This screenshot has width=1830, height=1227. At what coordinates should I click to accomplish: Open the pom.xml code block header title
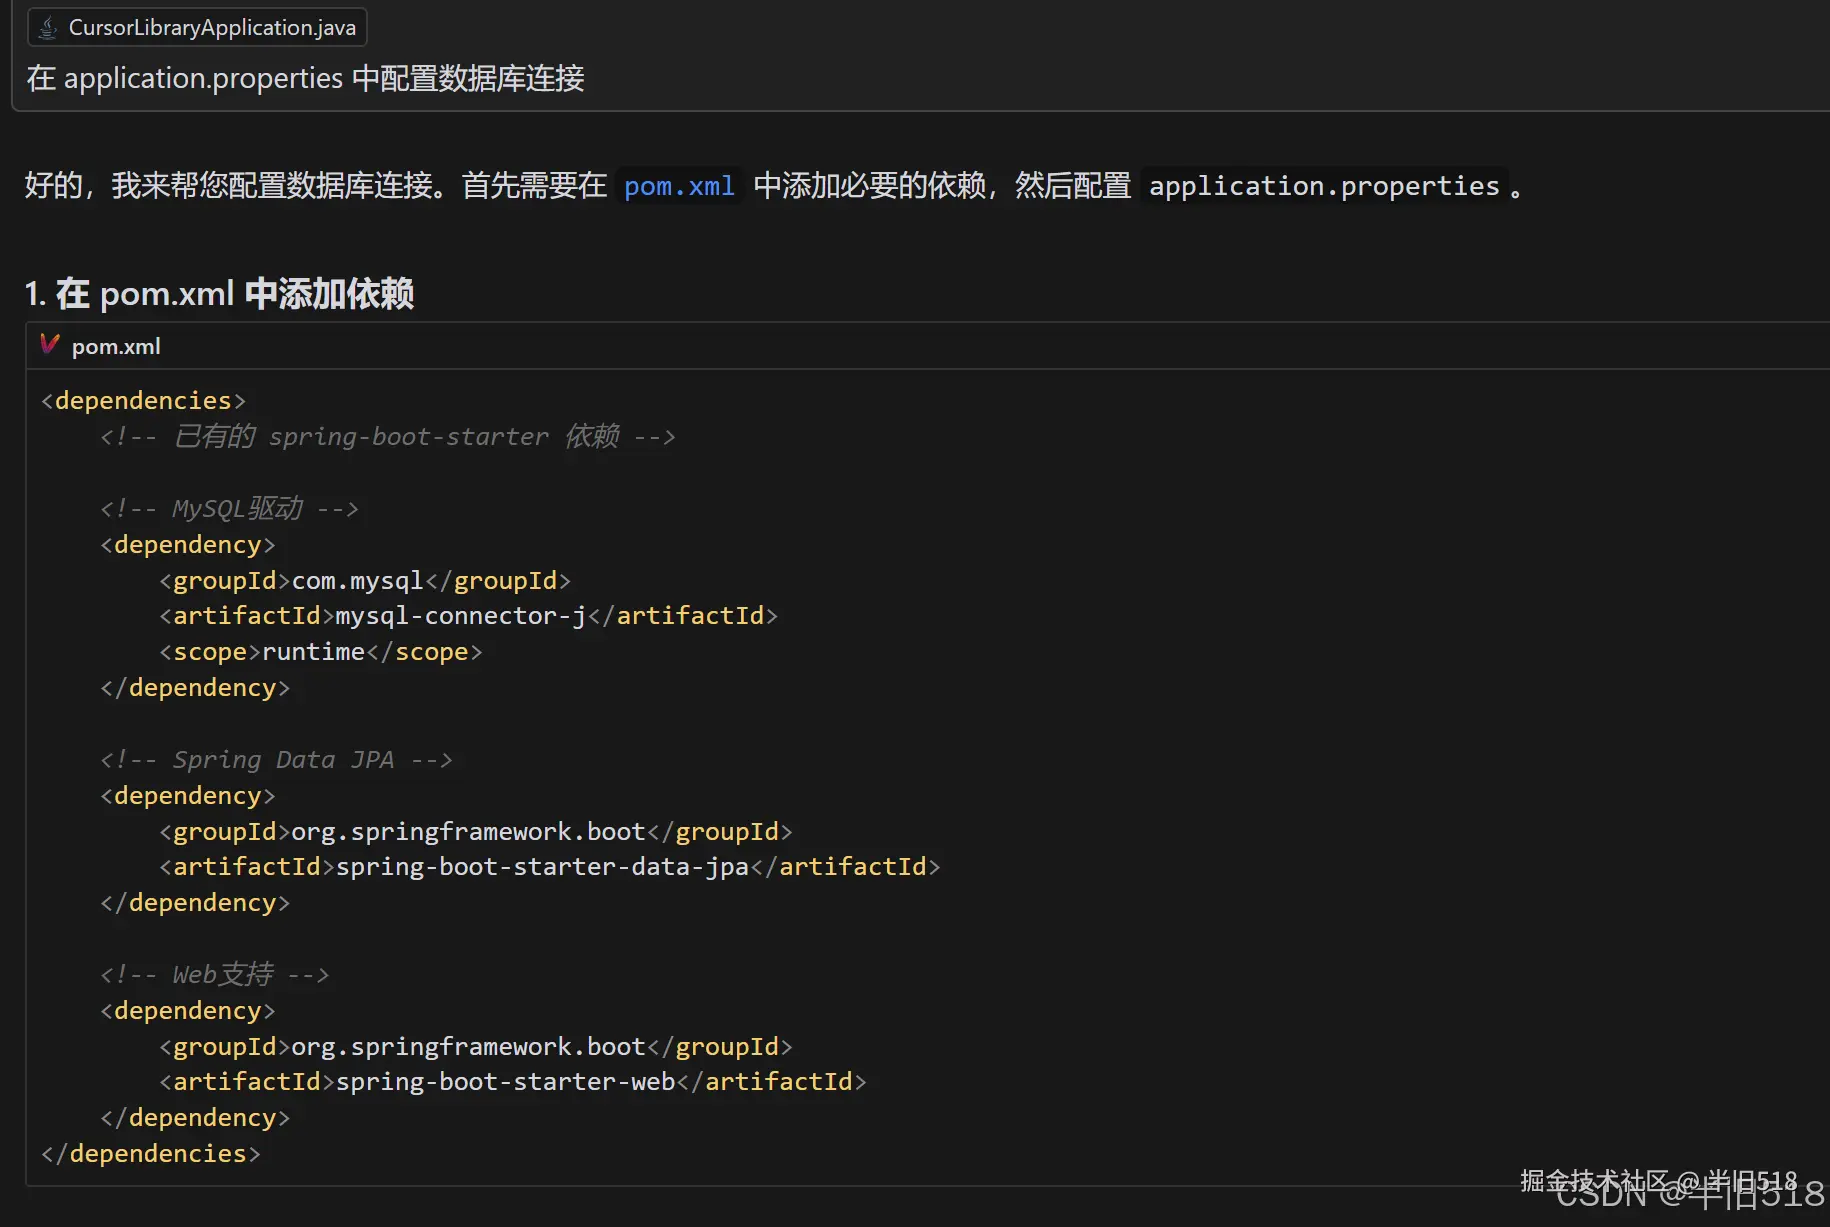[116, 346]
